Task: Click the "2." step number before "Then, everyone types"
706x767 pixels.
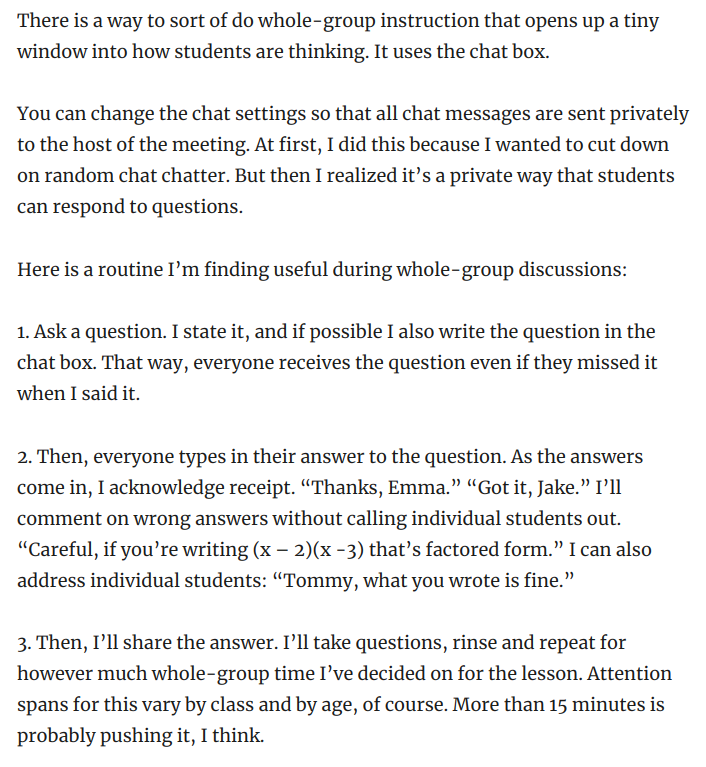Action: point(25,456)
